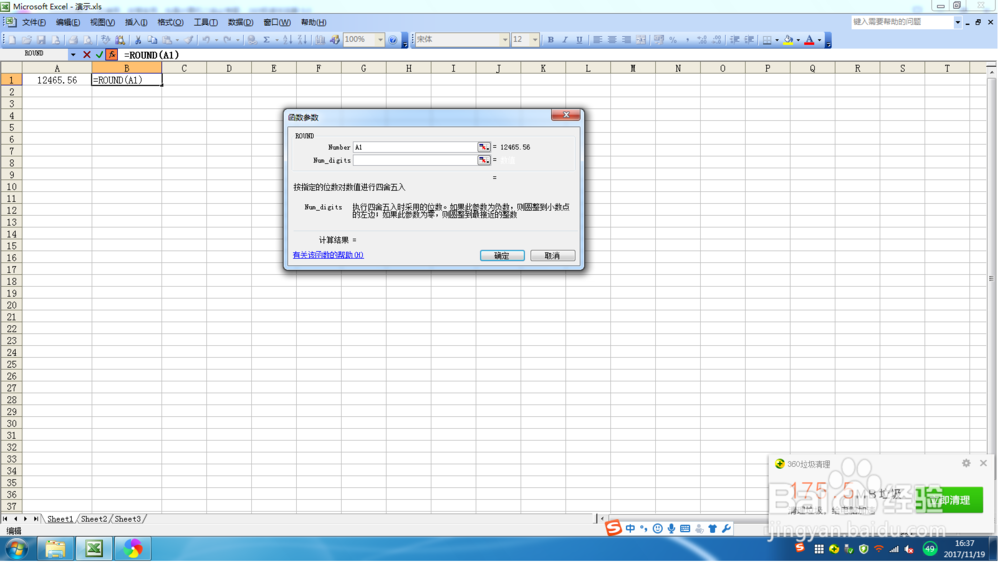Screen dimensions: 1000x564
Task: Switch to the Sheet2 tab
Action: (x=94, y=520)
